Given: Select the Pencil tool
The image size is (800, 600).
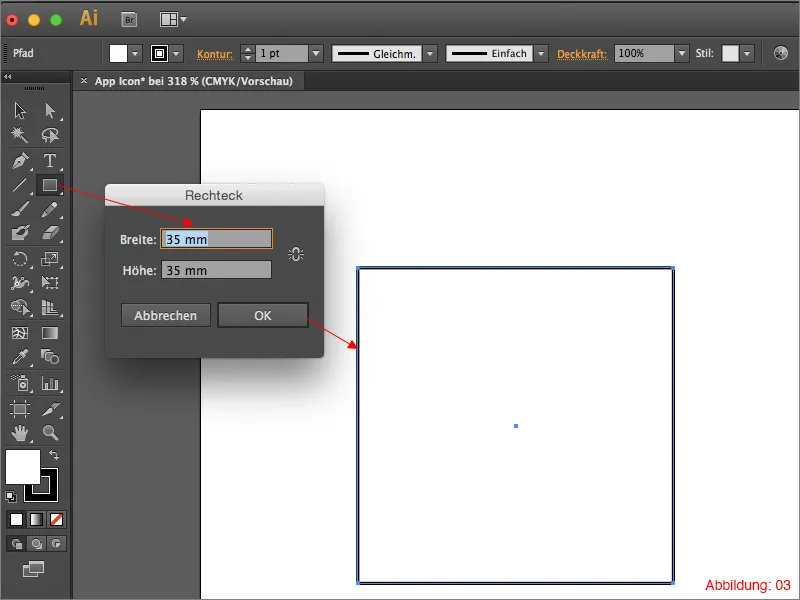Looking at the screenshot, I should 50,209.
